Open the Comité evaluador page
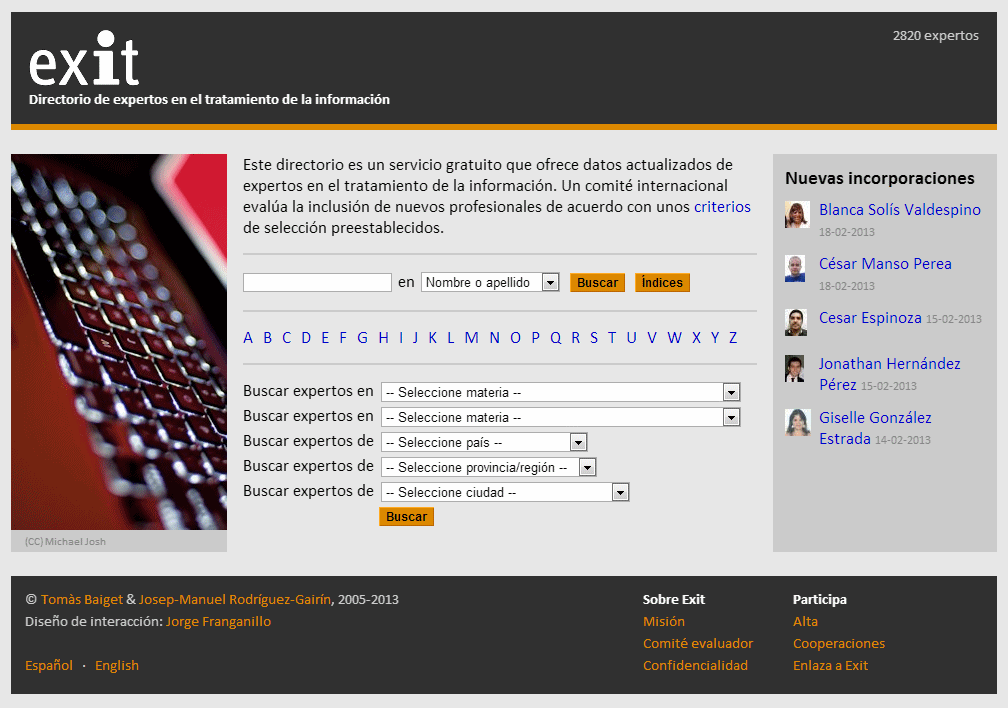The height and width of the screenshot is (708, 1008). click(698, 644)
